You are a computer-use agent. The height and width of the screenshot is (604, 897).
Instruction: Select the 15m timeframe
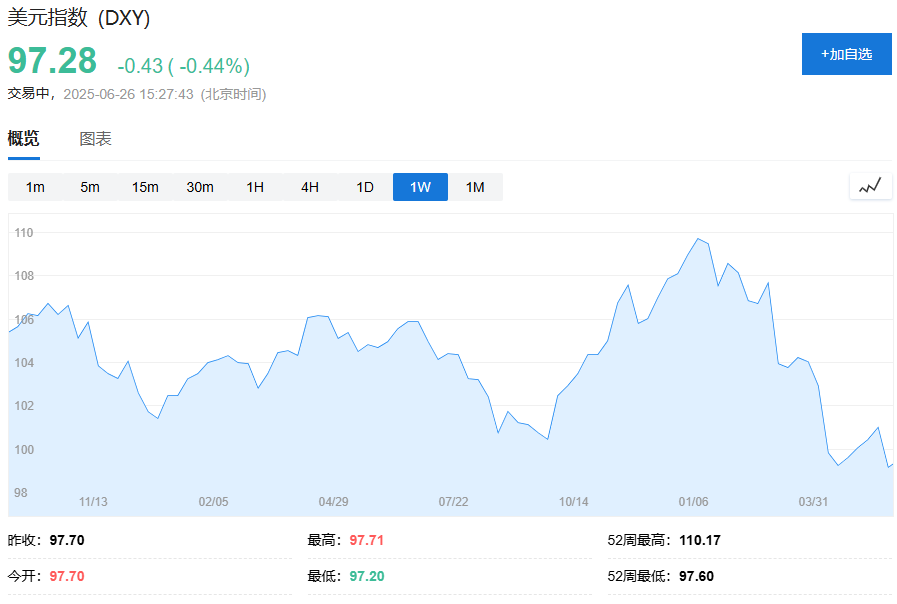click(x=145, y=187)
